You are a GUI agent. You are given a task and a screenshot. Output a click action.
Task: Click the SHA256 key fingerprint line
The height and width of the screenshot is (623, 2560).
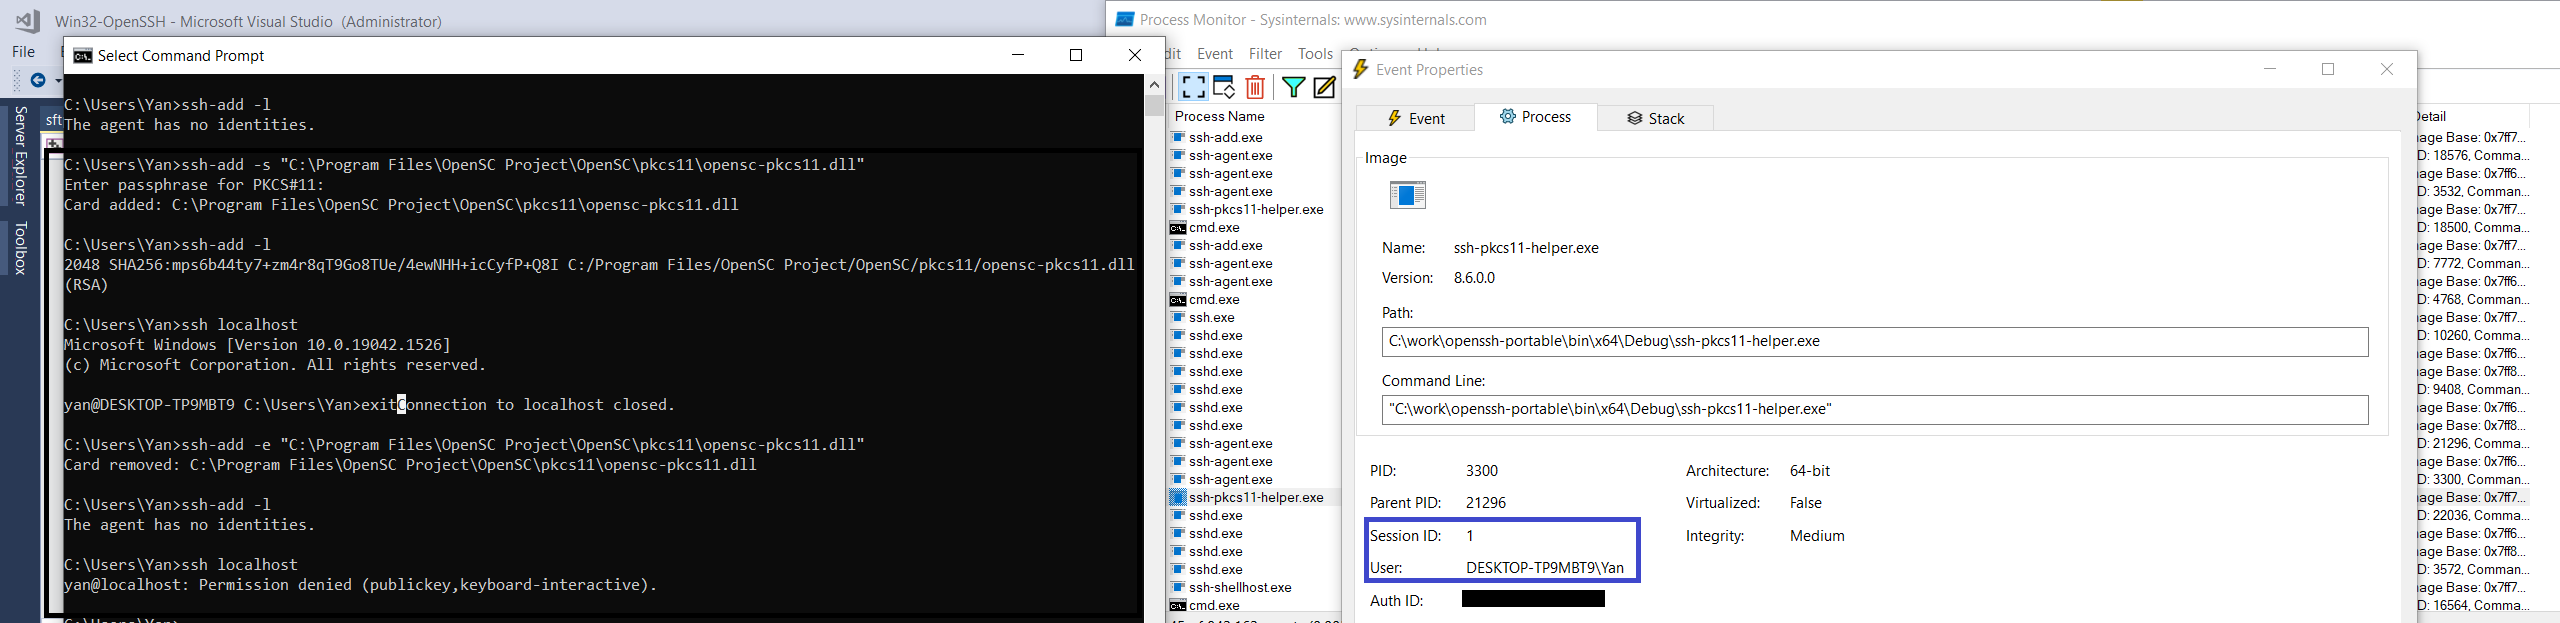(x=599, y=265)
